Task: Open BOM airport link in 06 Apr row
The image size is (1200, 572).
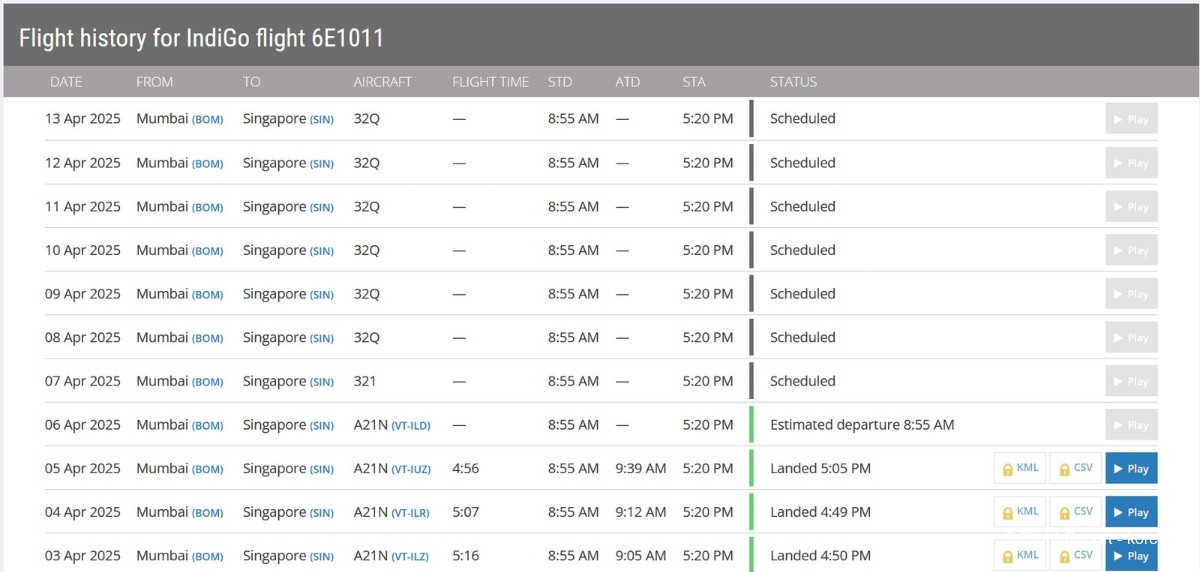Action: 207,426
